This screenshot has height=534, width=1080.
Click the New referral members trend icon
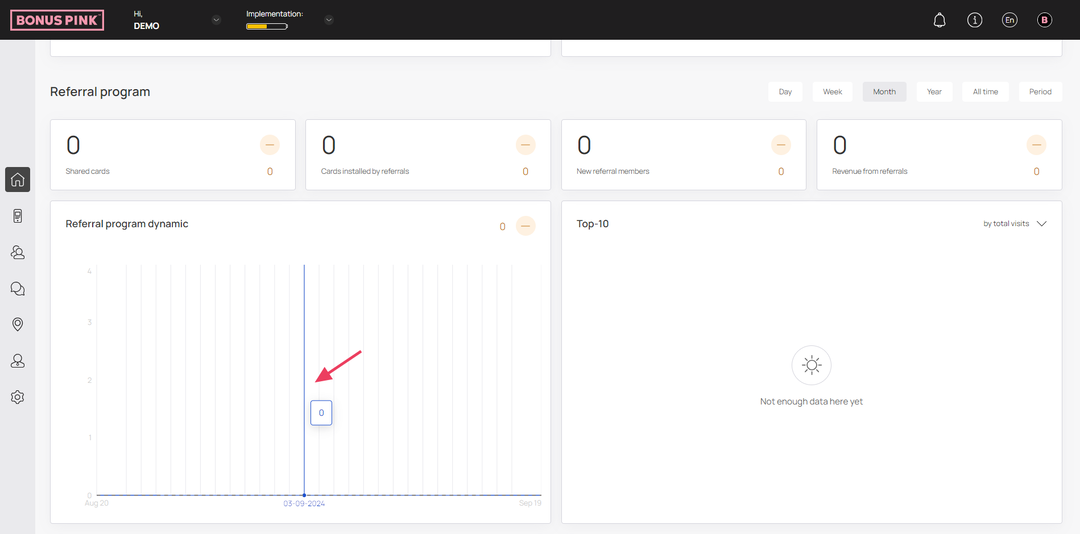781,145
